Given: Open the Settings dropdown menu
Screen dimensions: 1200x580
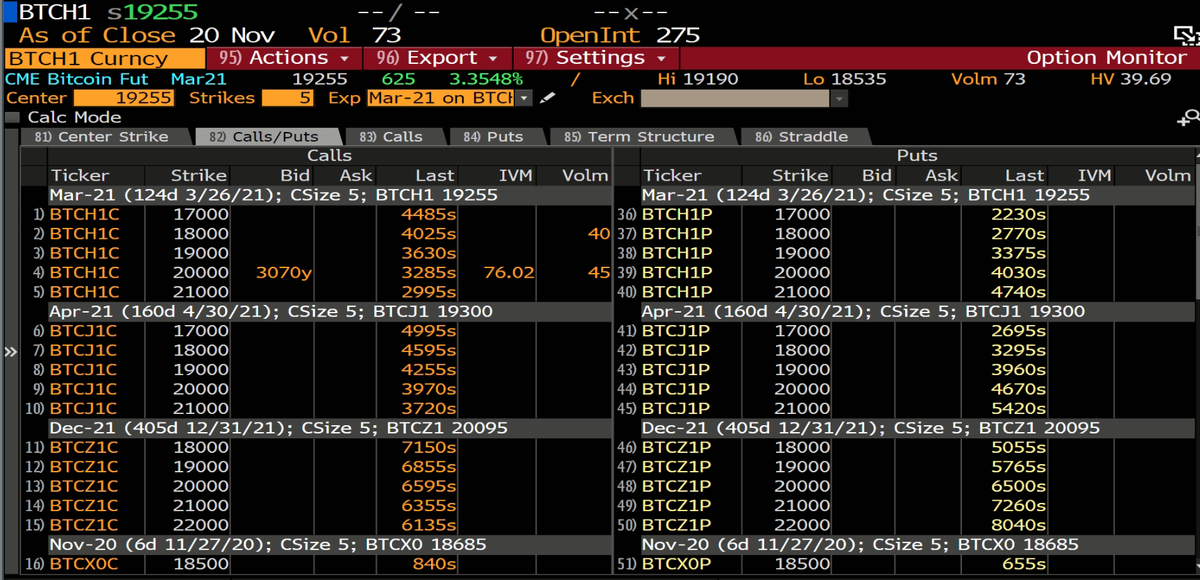Looking at the screenshot, I should pyautogui.click(x=597, y=58).
